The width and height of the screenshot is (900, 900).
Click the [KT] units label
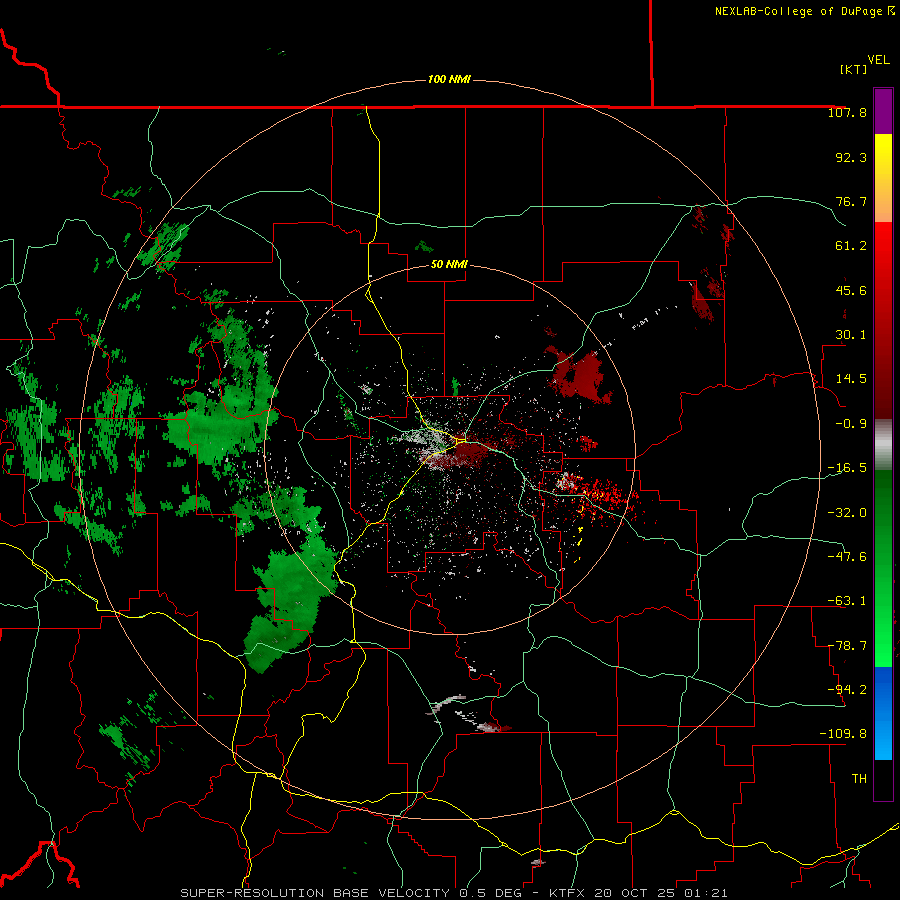click(854, 69)
